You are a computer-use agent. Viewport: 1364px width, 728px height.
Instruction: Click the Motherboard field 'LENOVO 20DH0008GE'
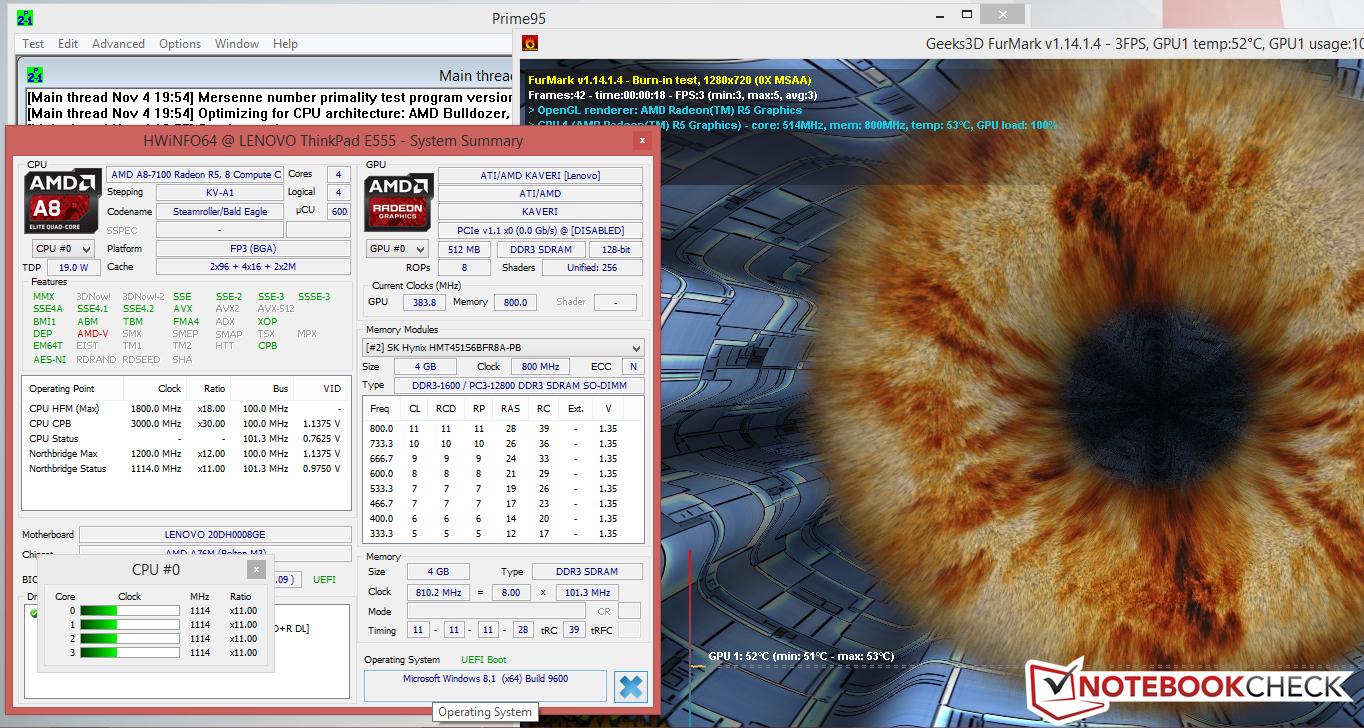pyautogui.click(x=215, y=535)
